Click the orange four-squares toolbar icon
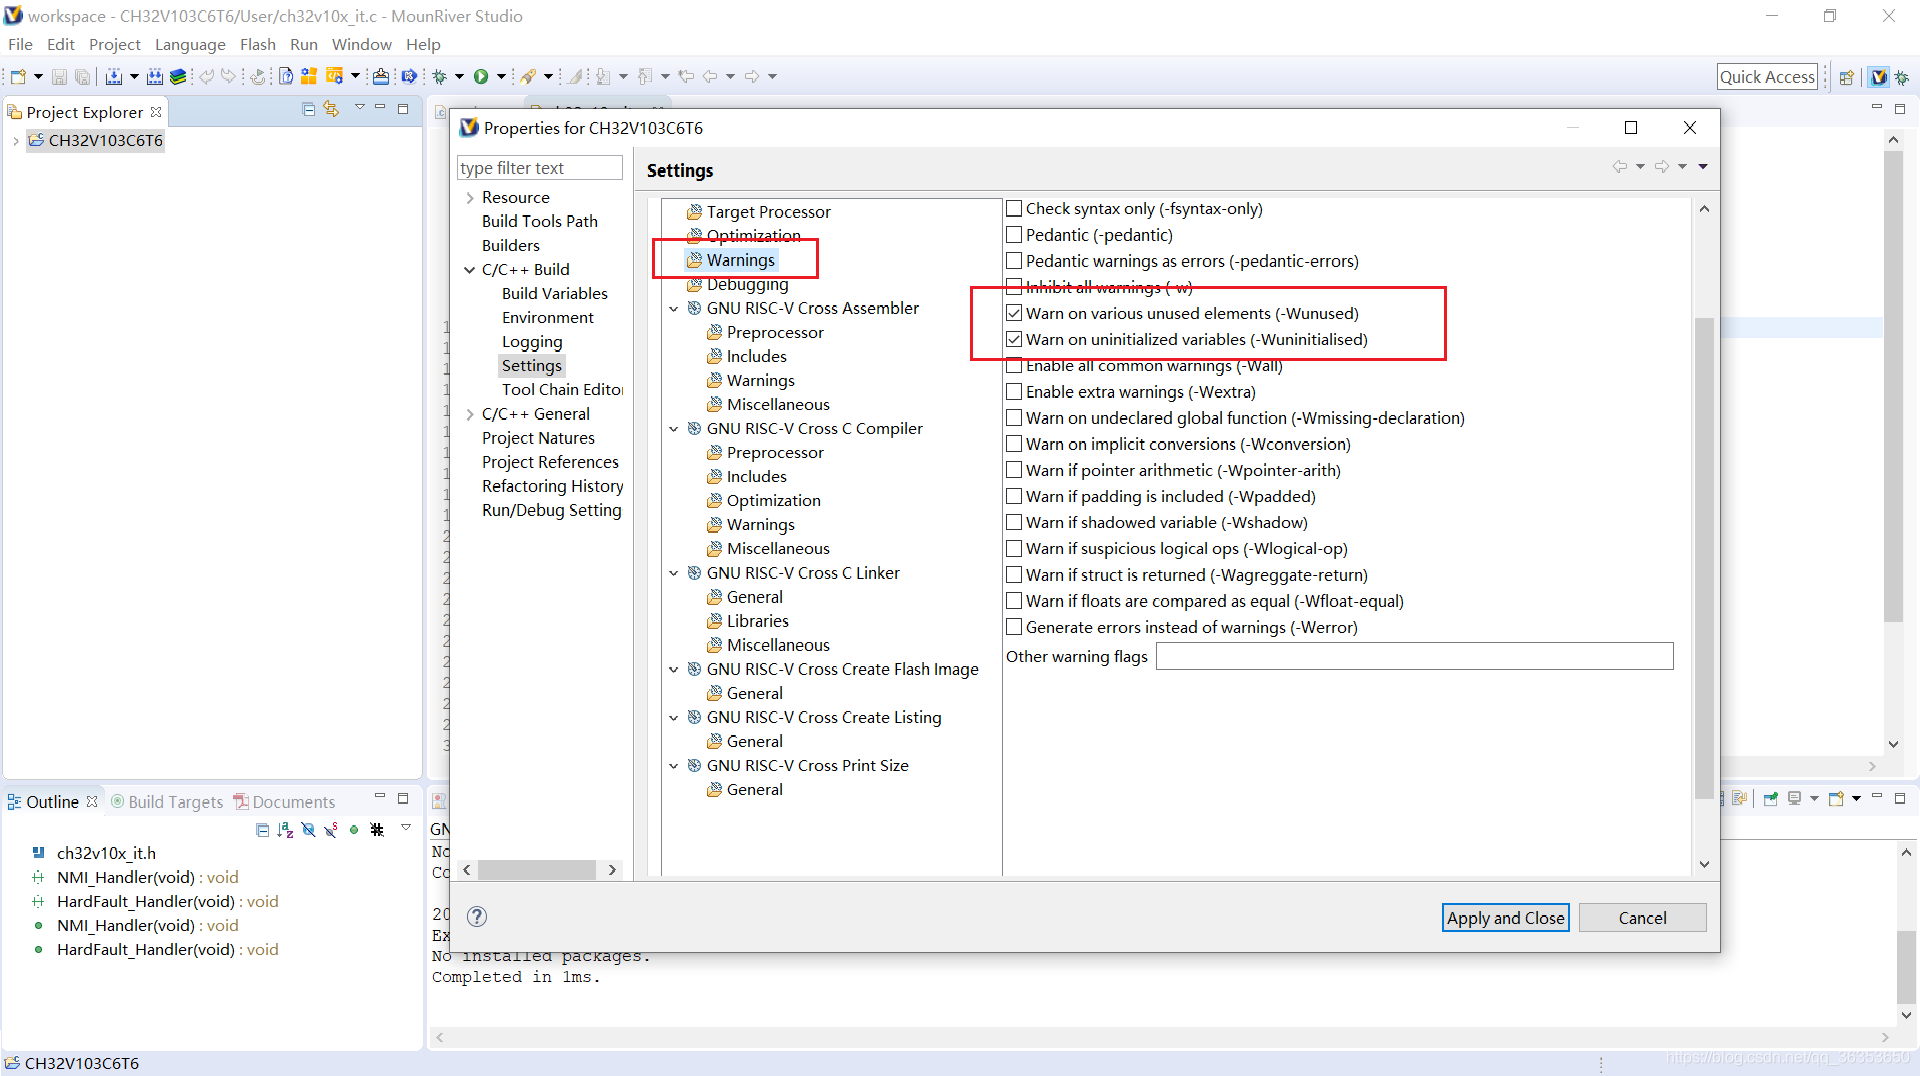Screen dimensions: 1920x1076 point(309,77)
